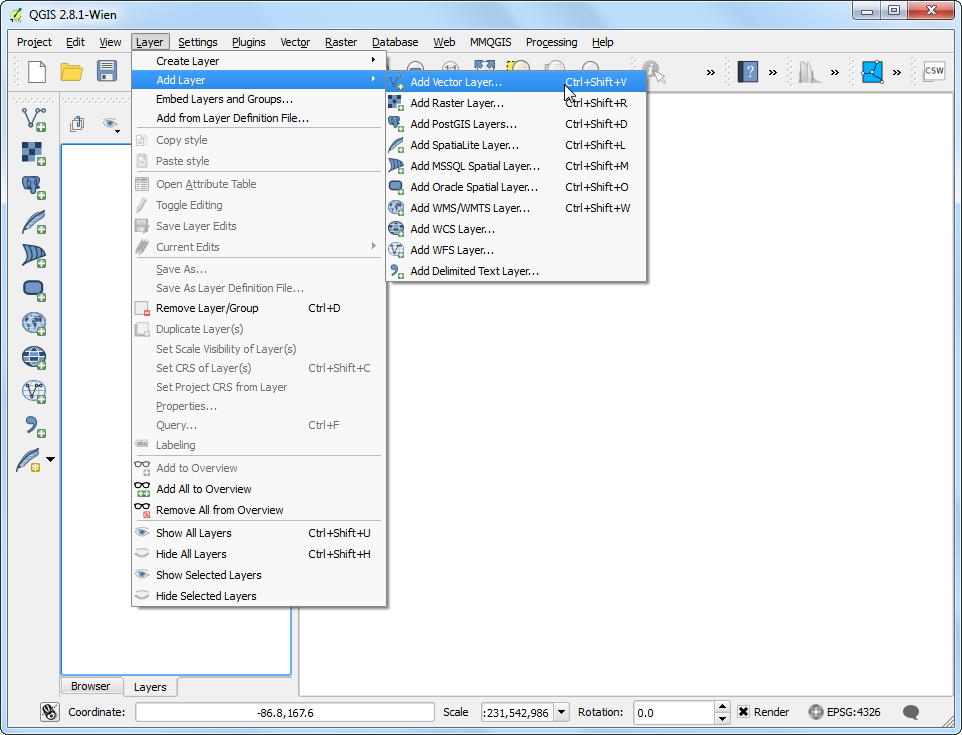Click the blue node-network toolbar icon

[x=872, y=72]
